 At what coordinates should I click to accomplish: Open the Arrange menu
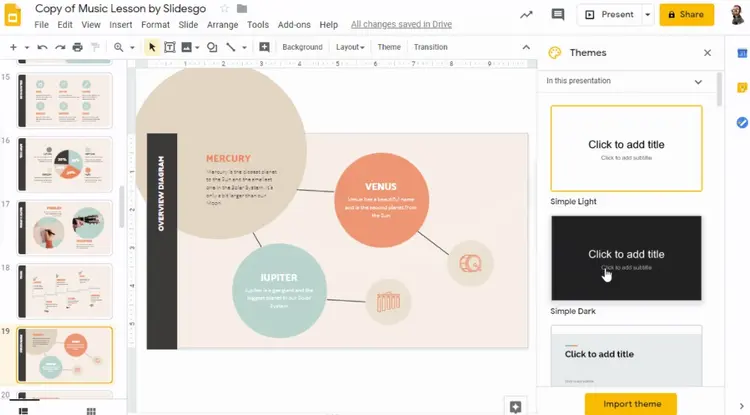pyautogui.click(x=222, y=24)
